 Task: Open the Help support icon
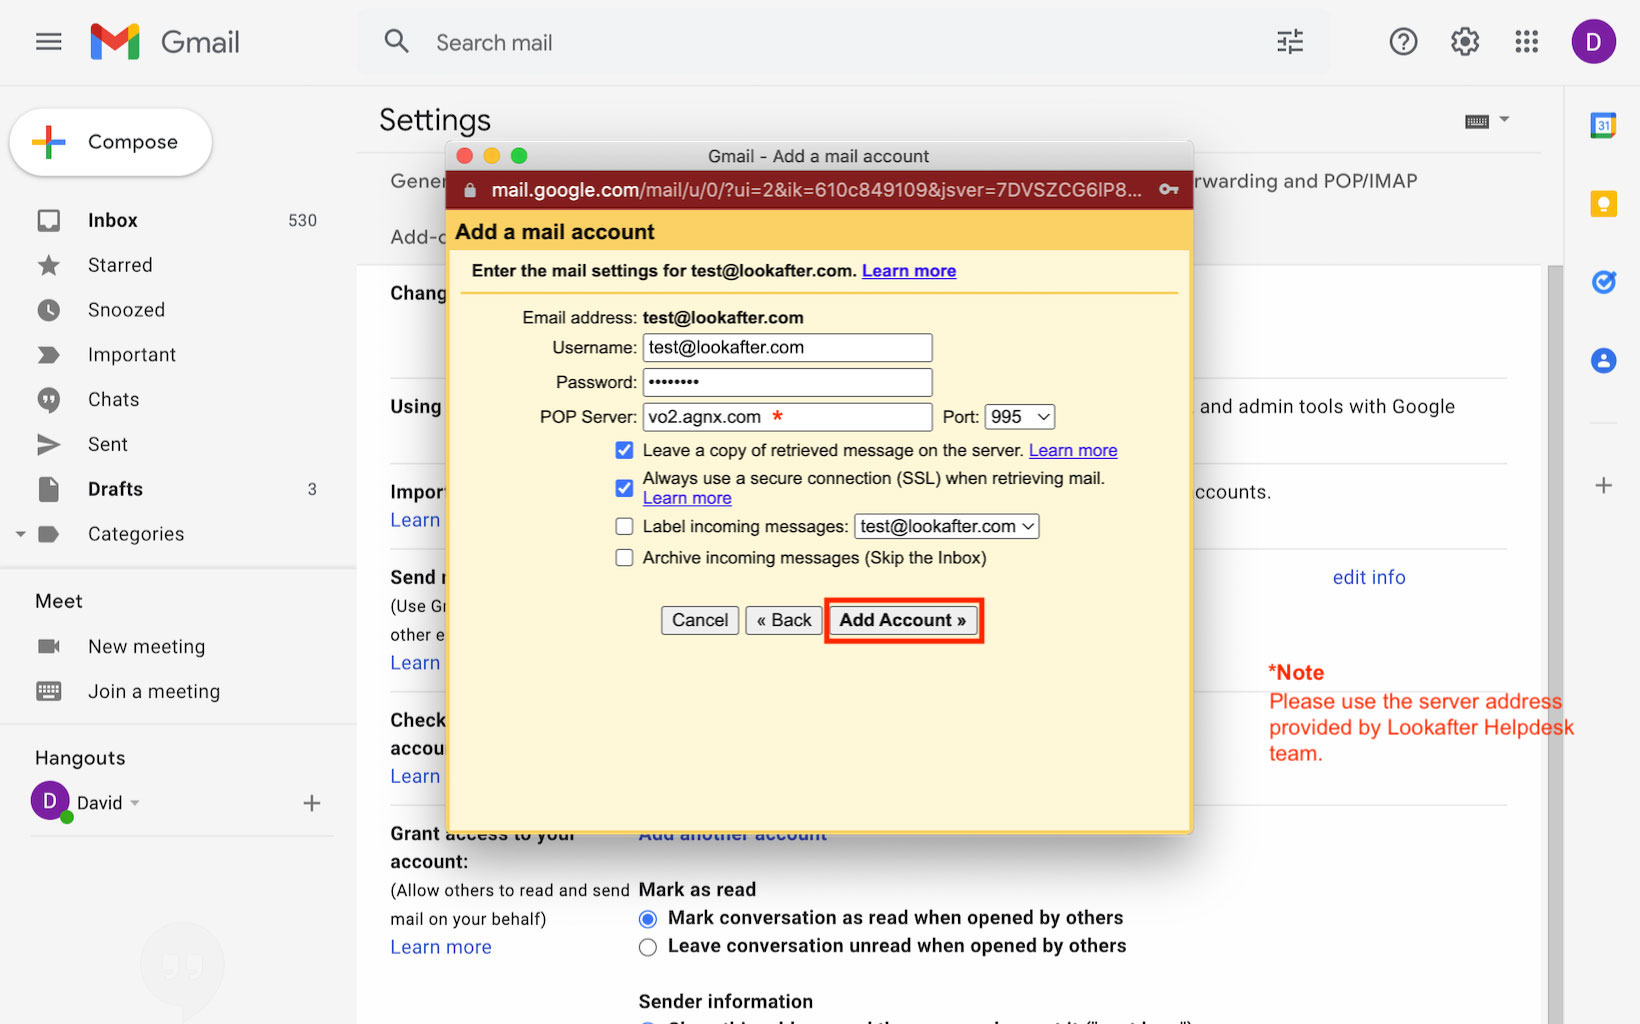click(x=1402, y=42)
